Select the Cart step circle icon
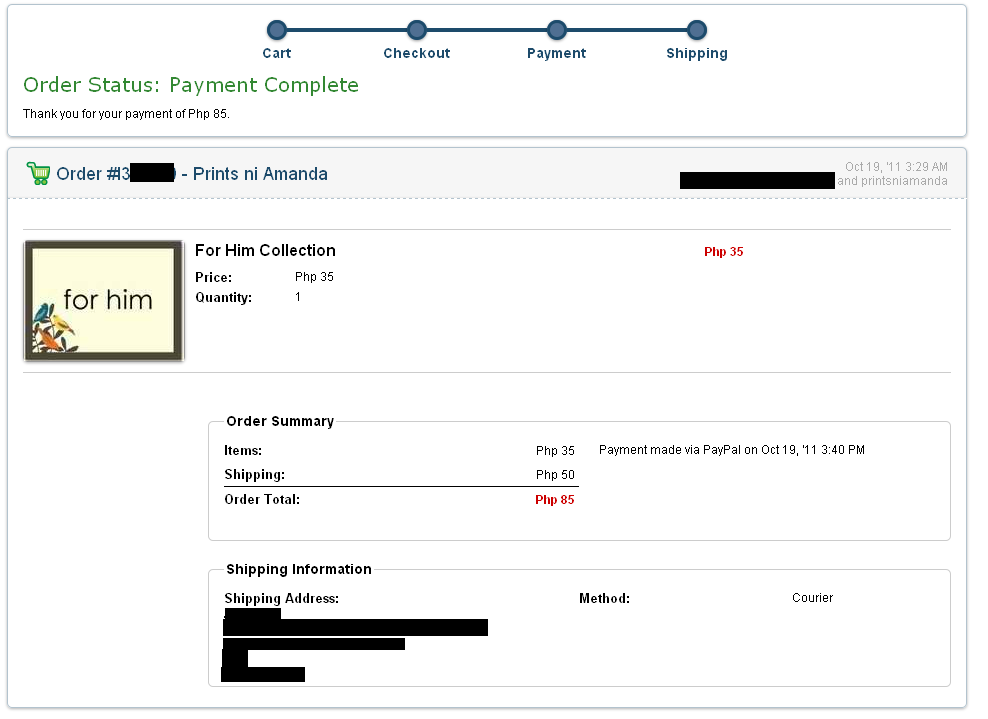This screenshot has width=988, height=719. coord(276,29)
